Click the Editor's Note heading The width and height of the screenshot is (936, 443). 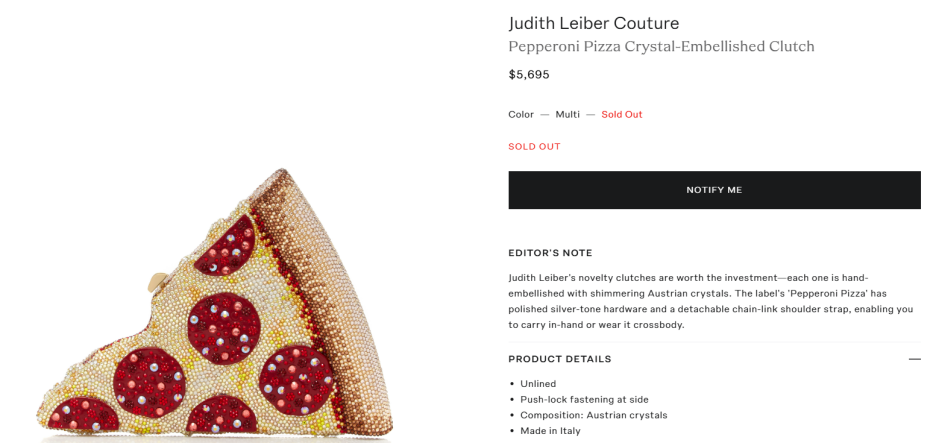pyautogui.click(x=550, y=253)
